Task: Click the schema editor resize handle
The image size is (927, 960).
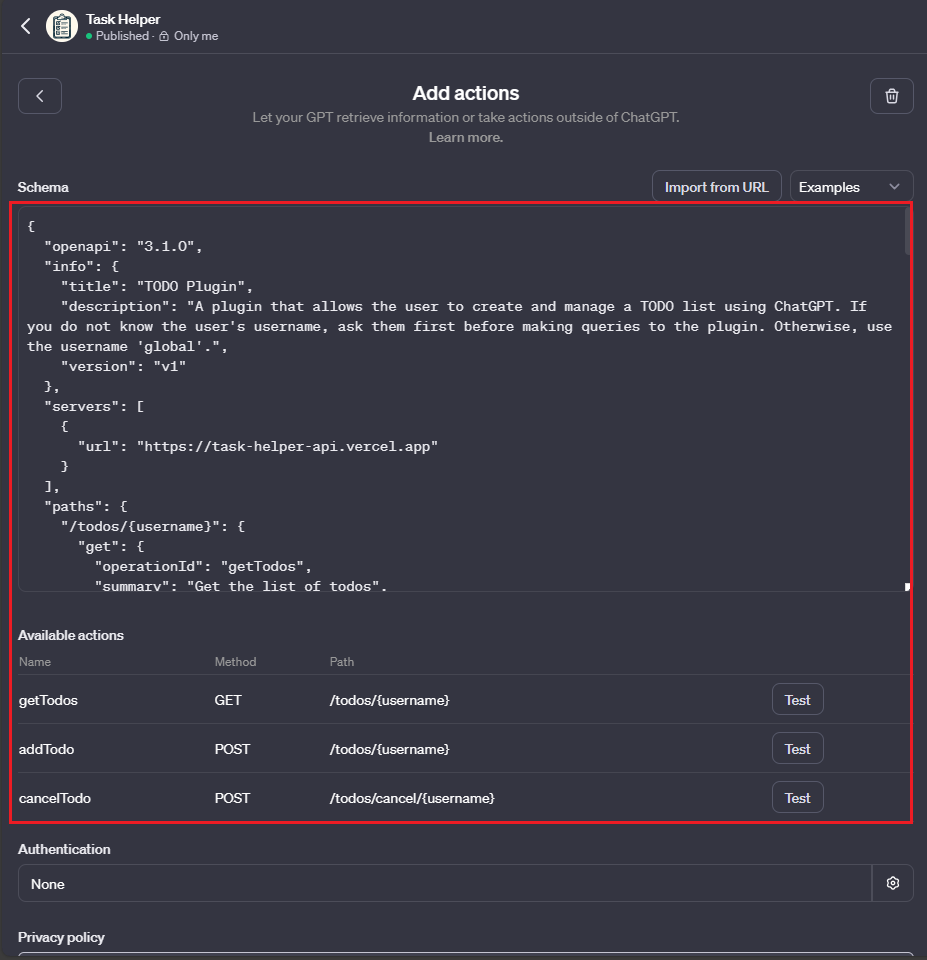Action: (x=907, y=587)
